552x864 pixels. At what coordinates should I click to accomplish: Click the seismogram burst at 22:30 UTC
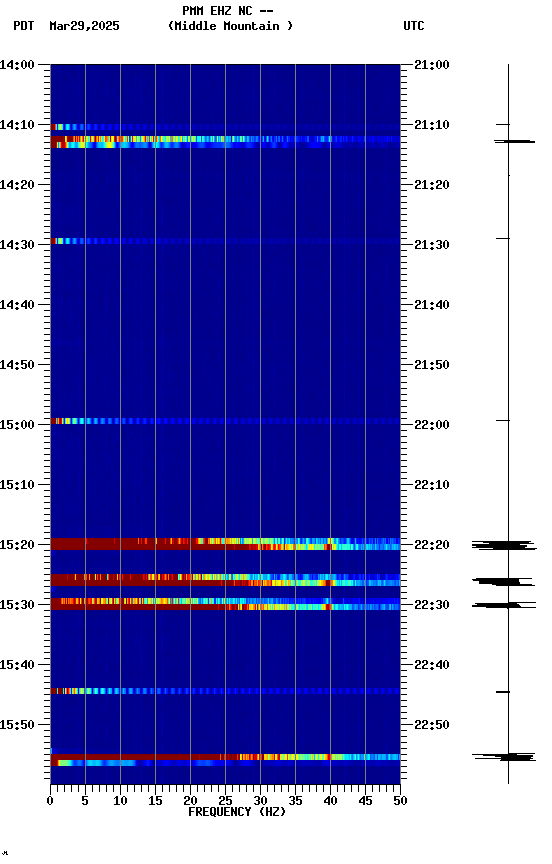504,605
